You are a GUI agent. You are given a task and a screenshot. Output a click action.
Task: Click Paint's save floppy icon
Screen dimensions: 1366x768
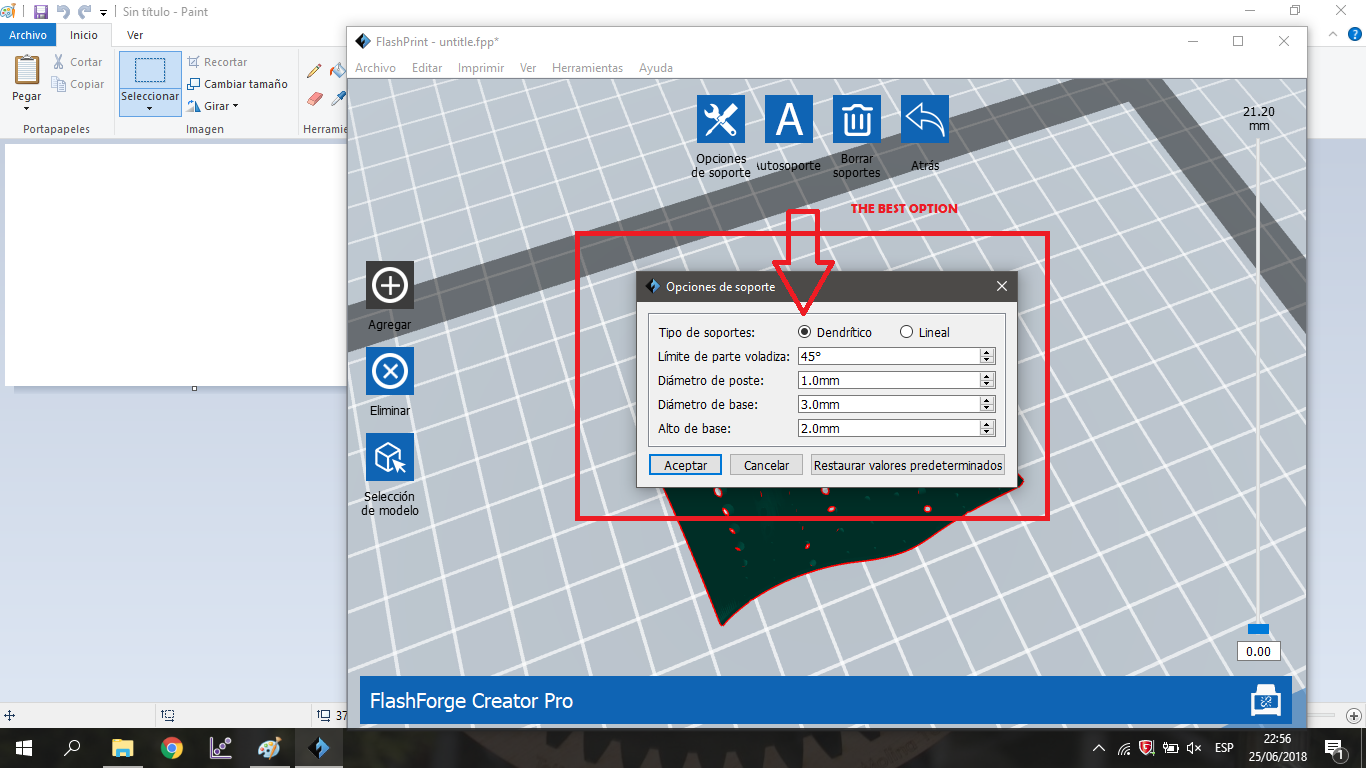pos(41,12)
